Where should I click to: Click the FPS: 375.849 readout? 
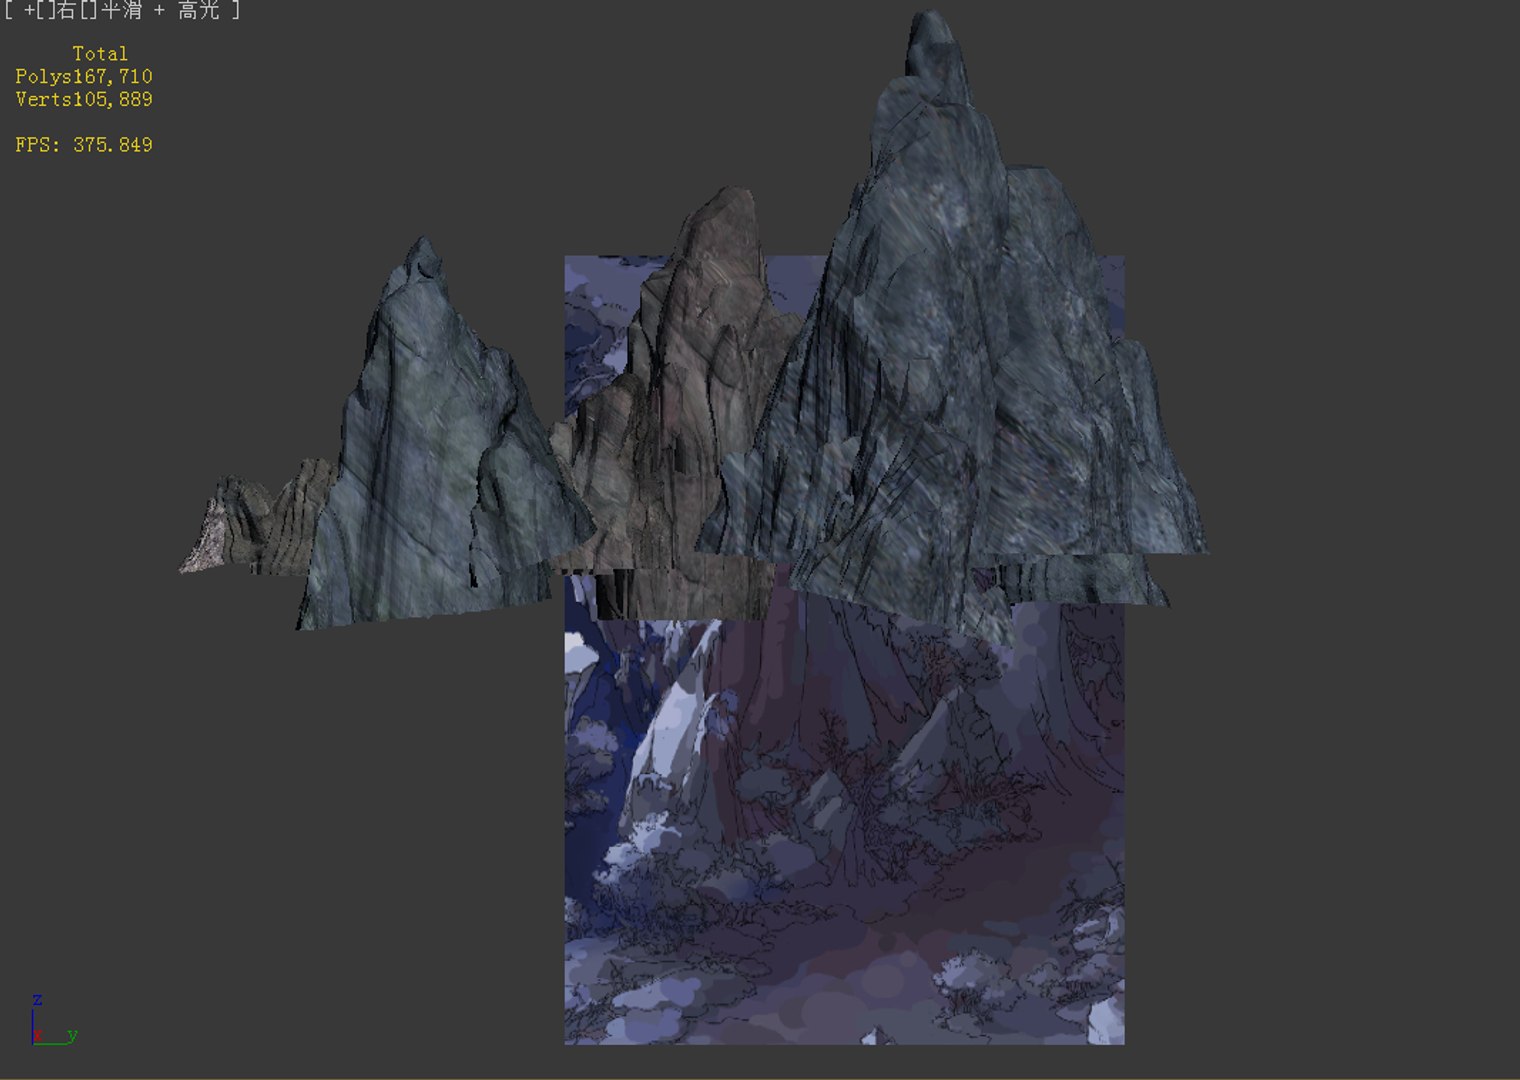click(84, 145)
